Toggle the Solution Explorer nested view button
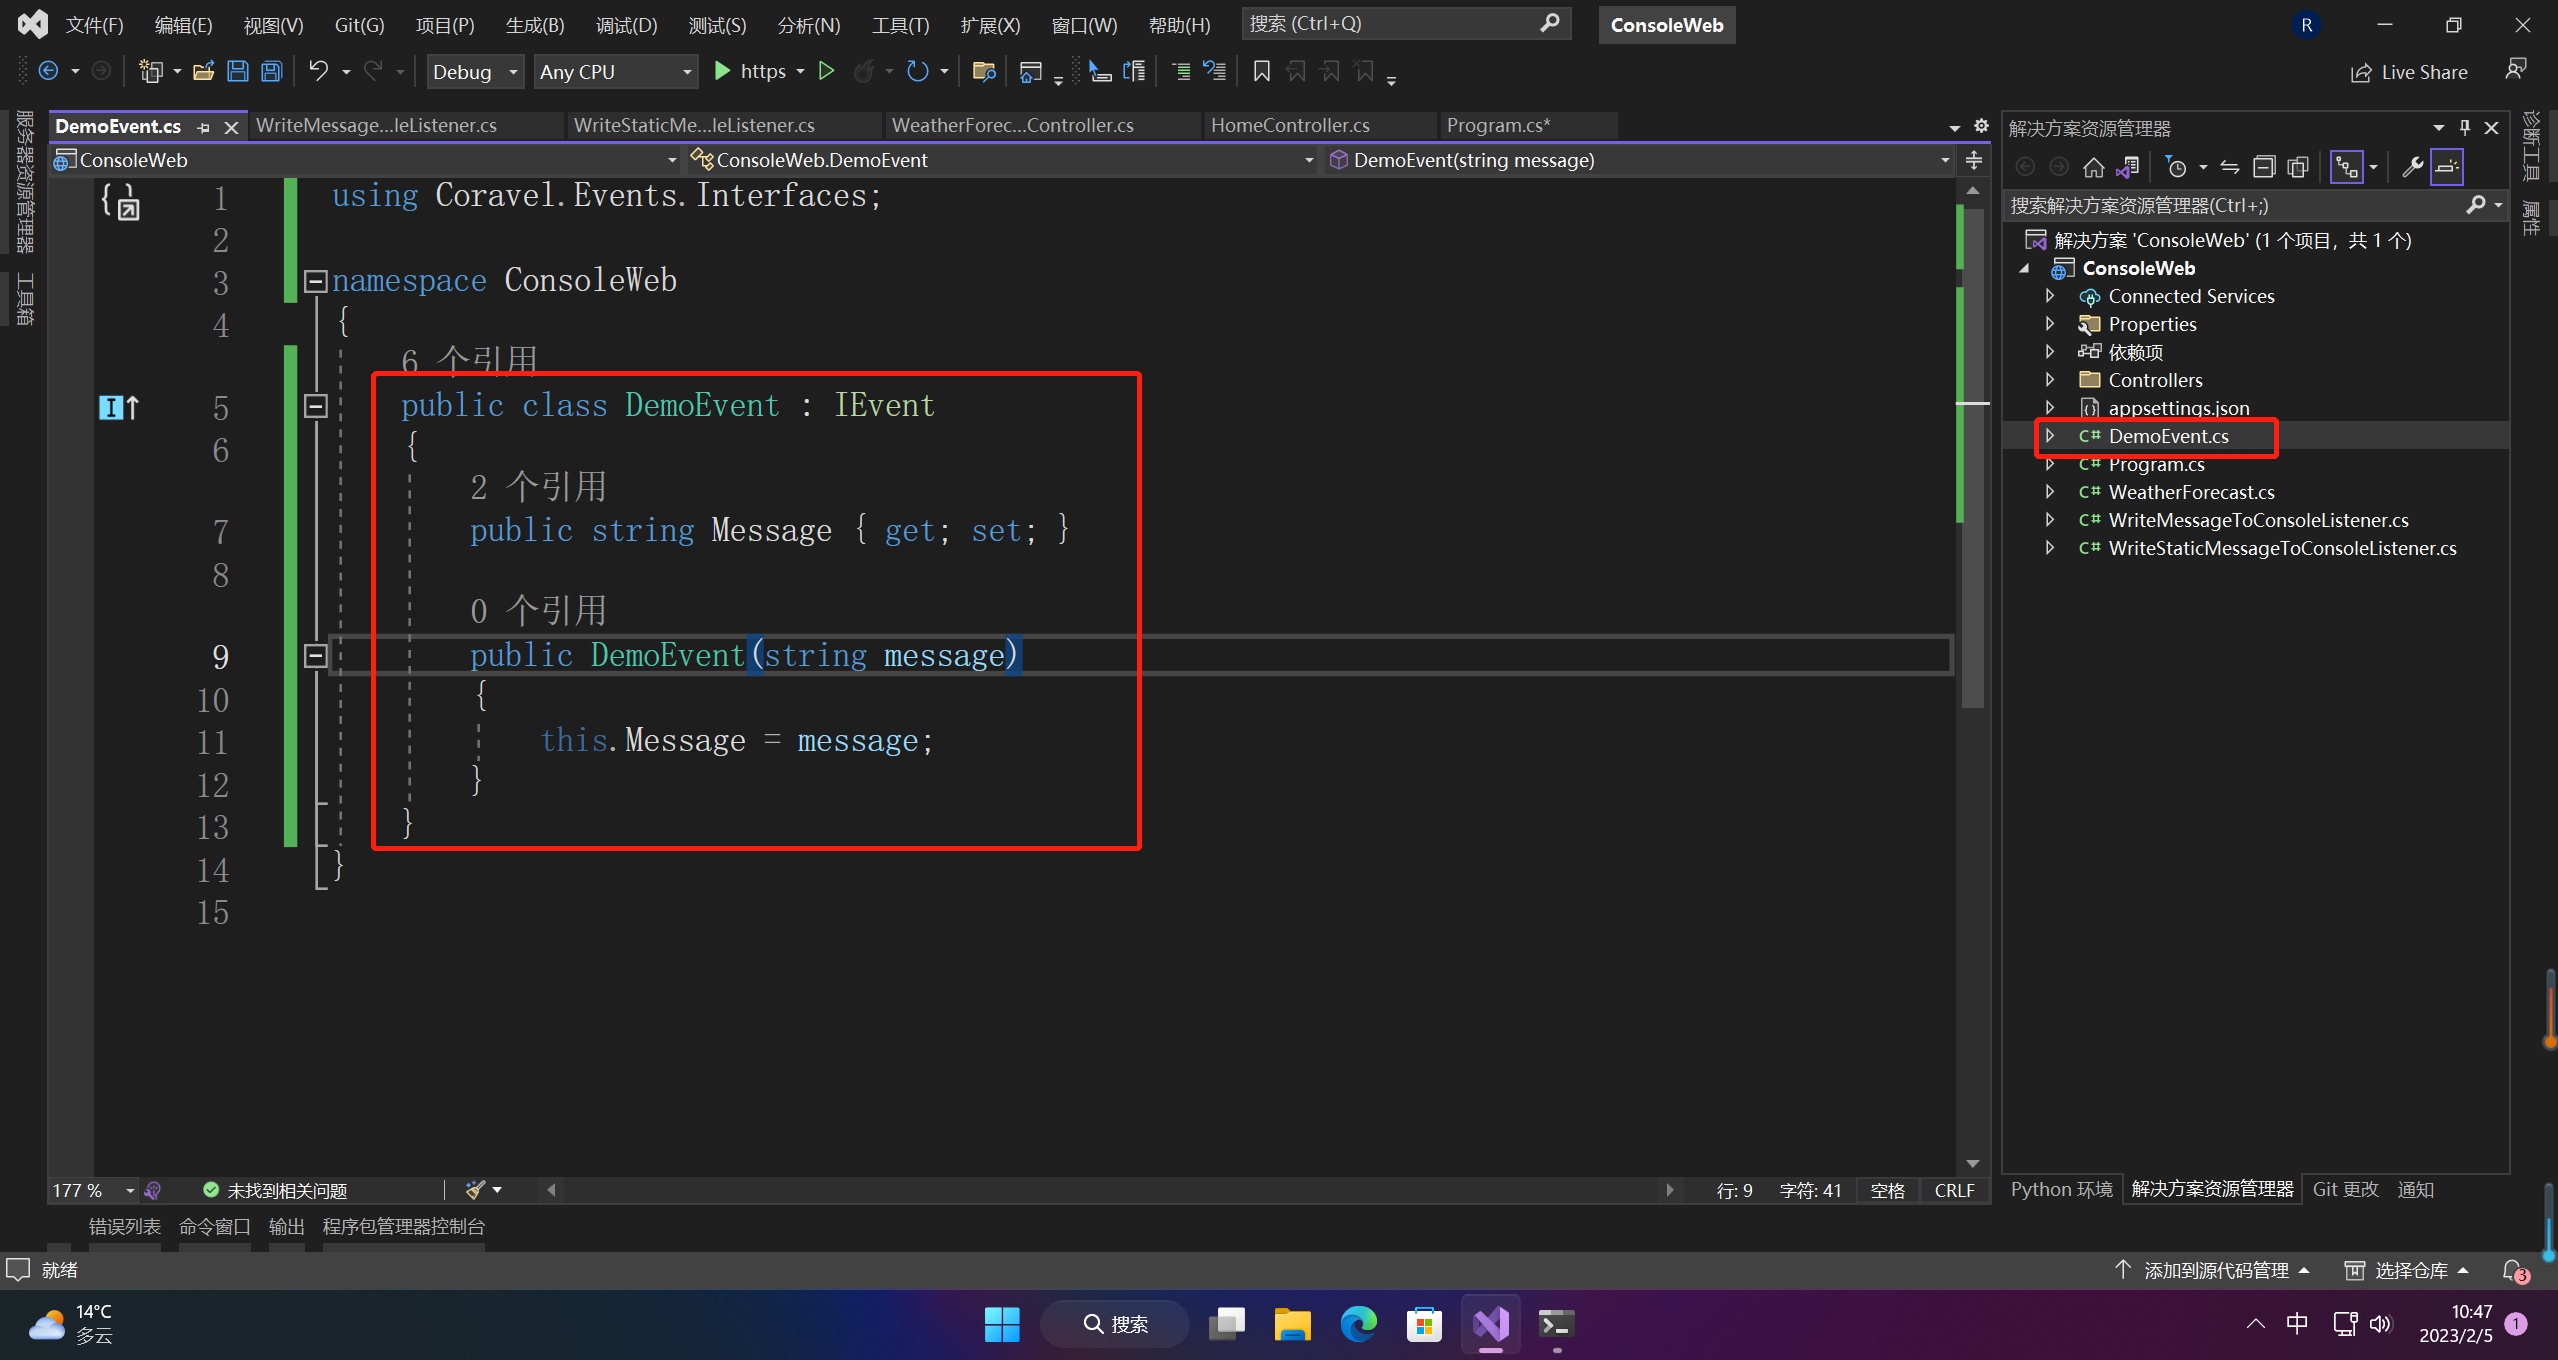This screenshot has height=1360, width=2558. point(2346,167)
